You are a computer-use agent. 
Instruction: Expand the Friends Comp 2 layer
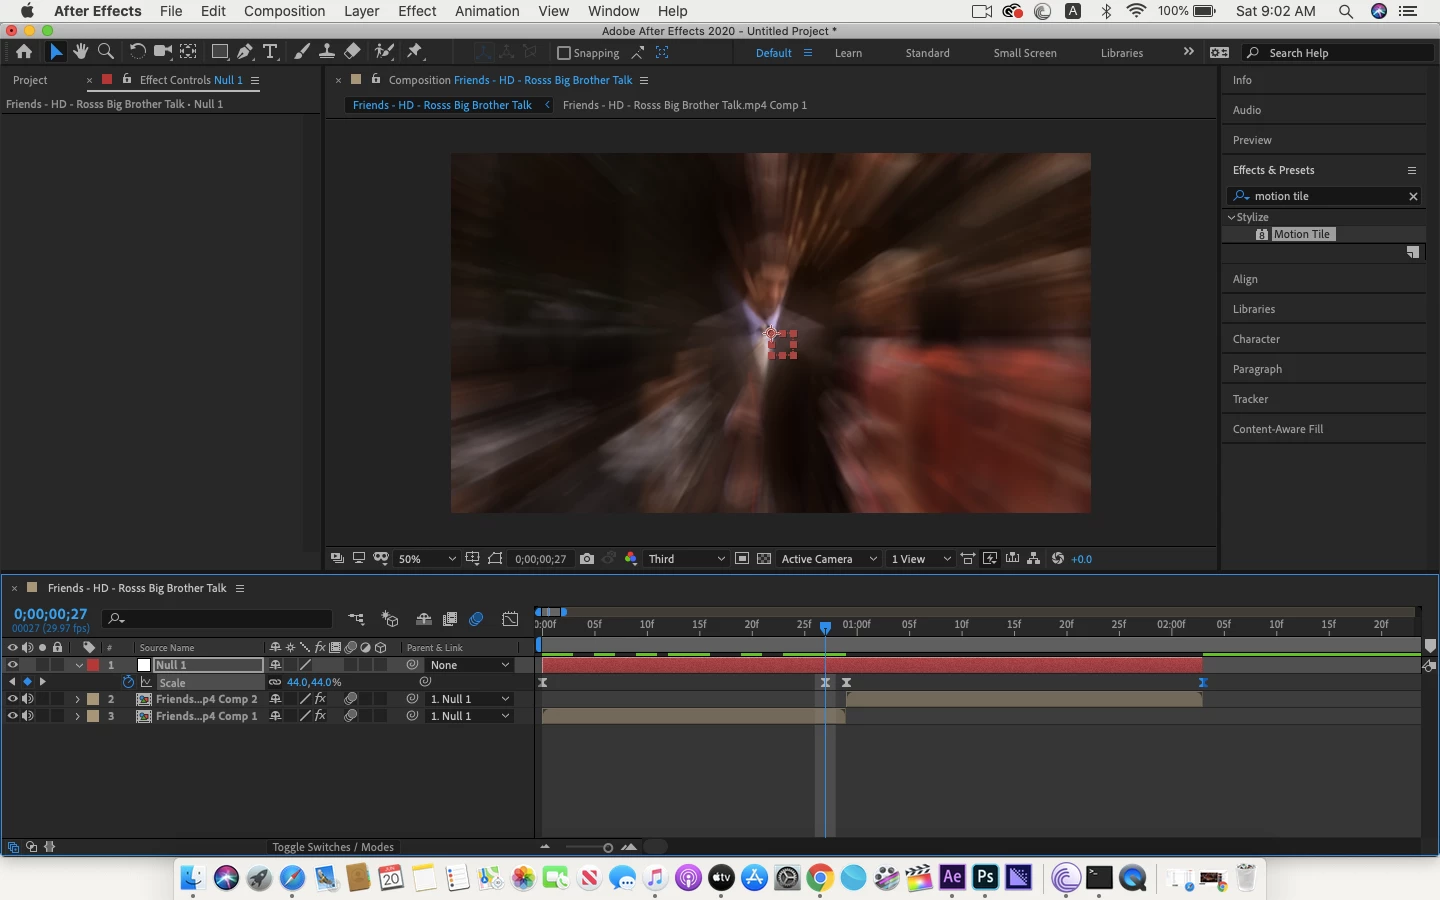point(78,699)
